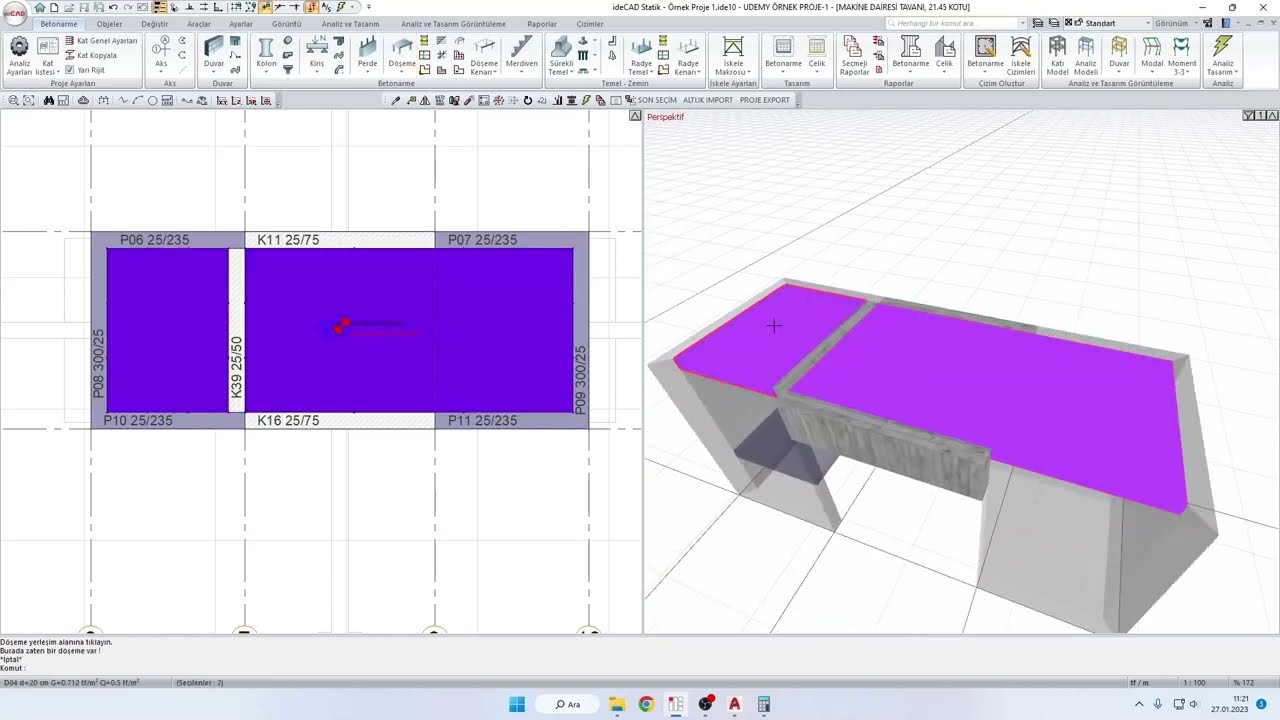Click the 1:100 scale in status bar
Viewport: 1280px width, 720px height.
(x=1193, y=683)
